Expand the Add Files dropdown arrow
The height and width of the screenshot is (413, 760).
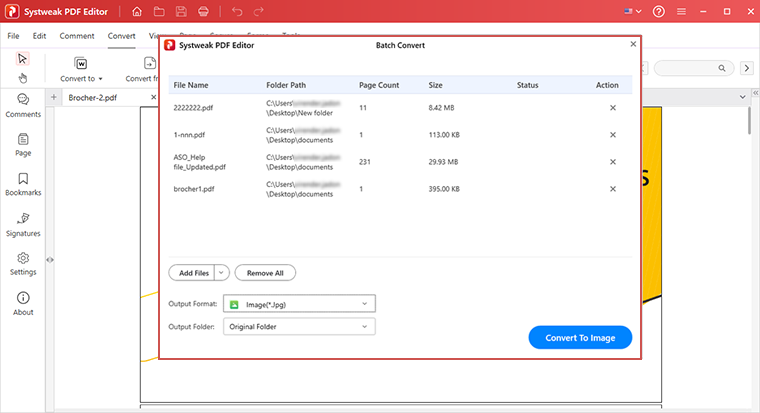click(222, 273)
